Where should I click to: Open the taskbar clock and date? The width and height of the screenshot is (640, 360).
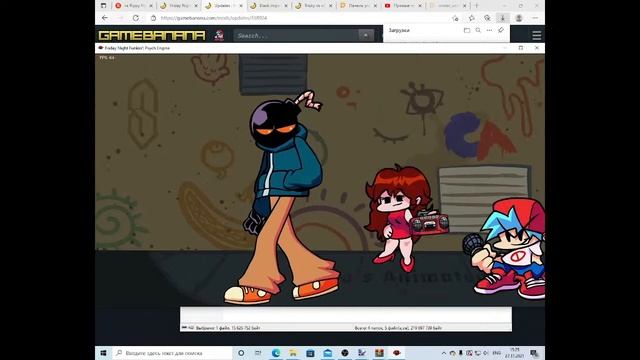[515, 353]
